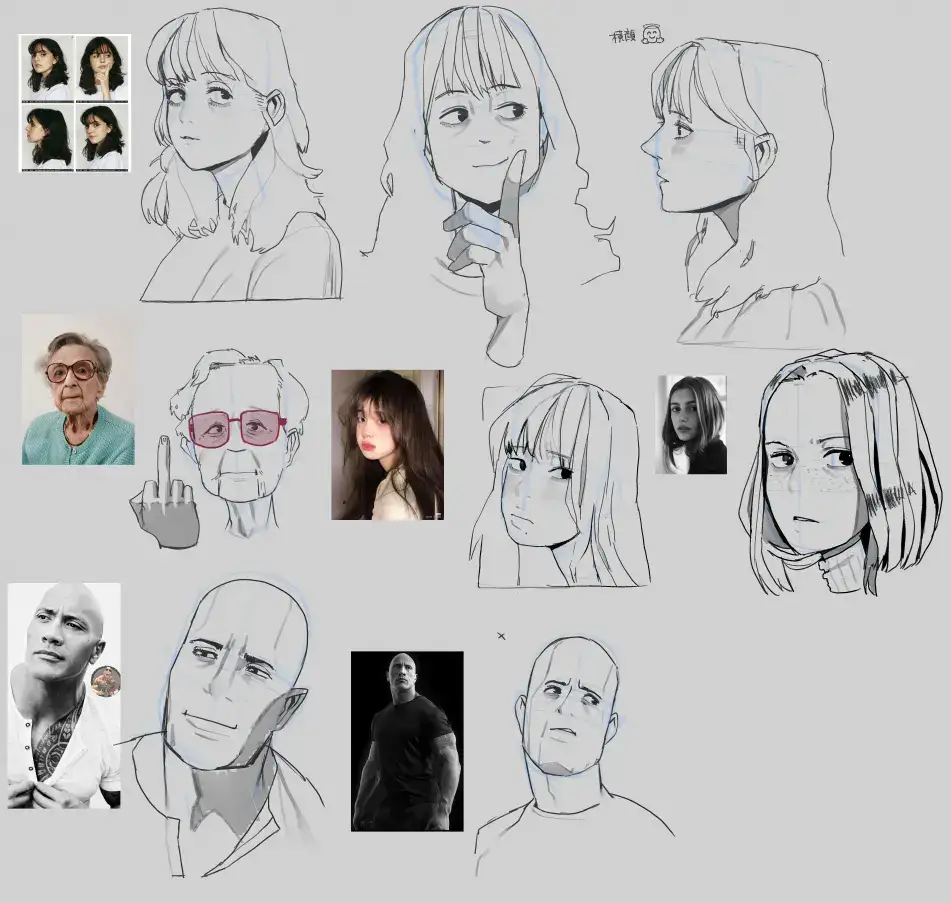Select the bald man in black t-shirt photo
Viewport: 951px width, 903px height.
407,741
